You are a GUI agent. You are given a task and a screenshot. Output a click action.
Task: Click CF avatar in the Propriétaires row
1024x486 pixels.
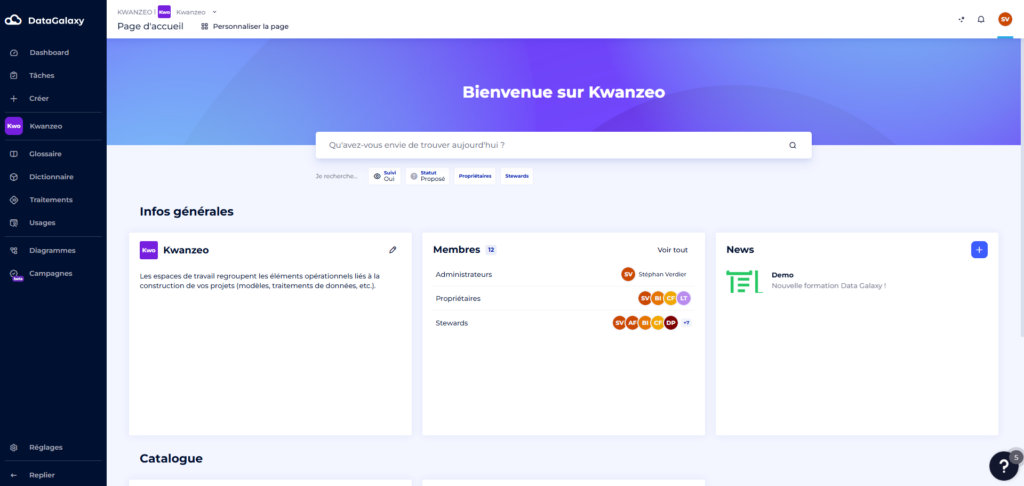coord(671,299)
